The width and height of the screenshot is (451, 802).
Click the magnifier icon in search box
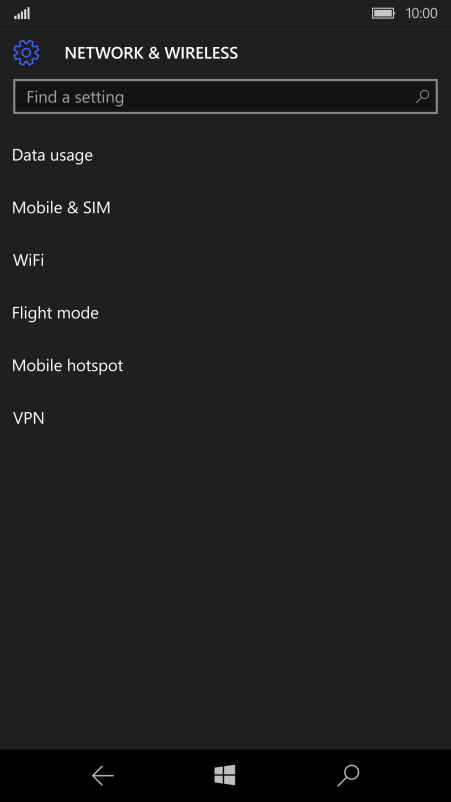(422, 96)
